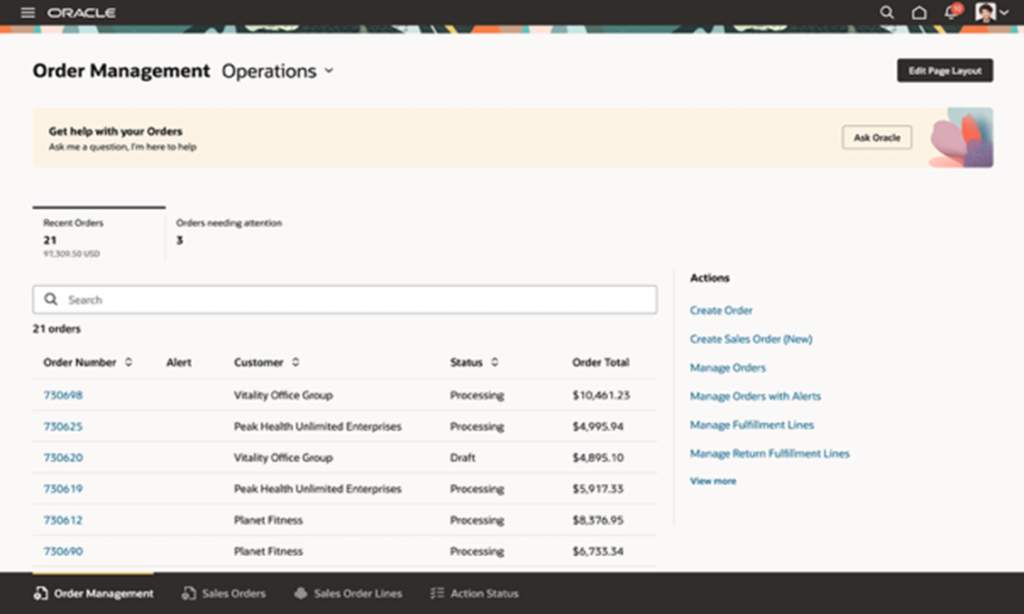Open the hamburger navigation menu
Screen dimensions: 1024x614
click(x=27, y=12)
